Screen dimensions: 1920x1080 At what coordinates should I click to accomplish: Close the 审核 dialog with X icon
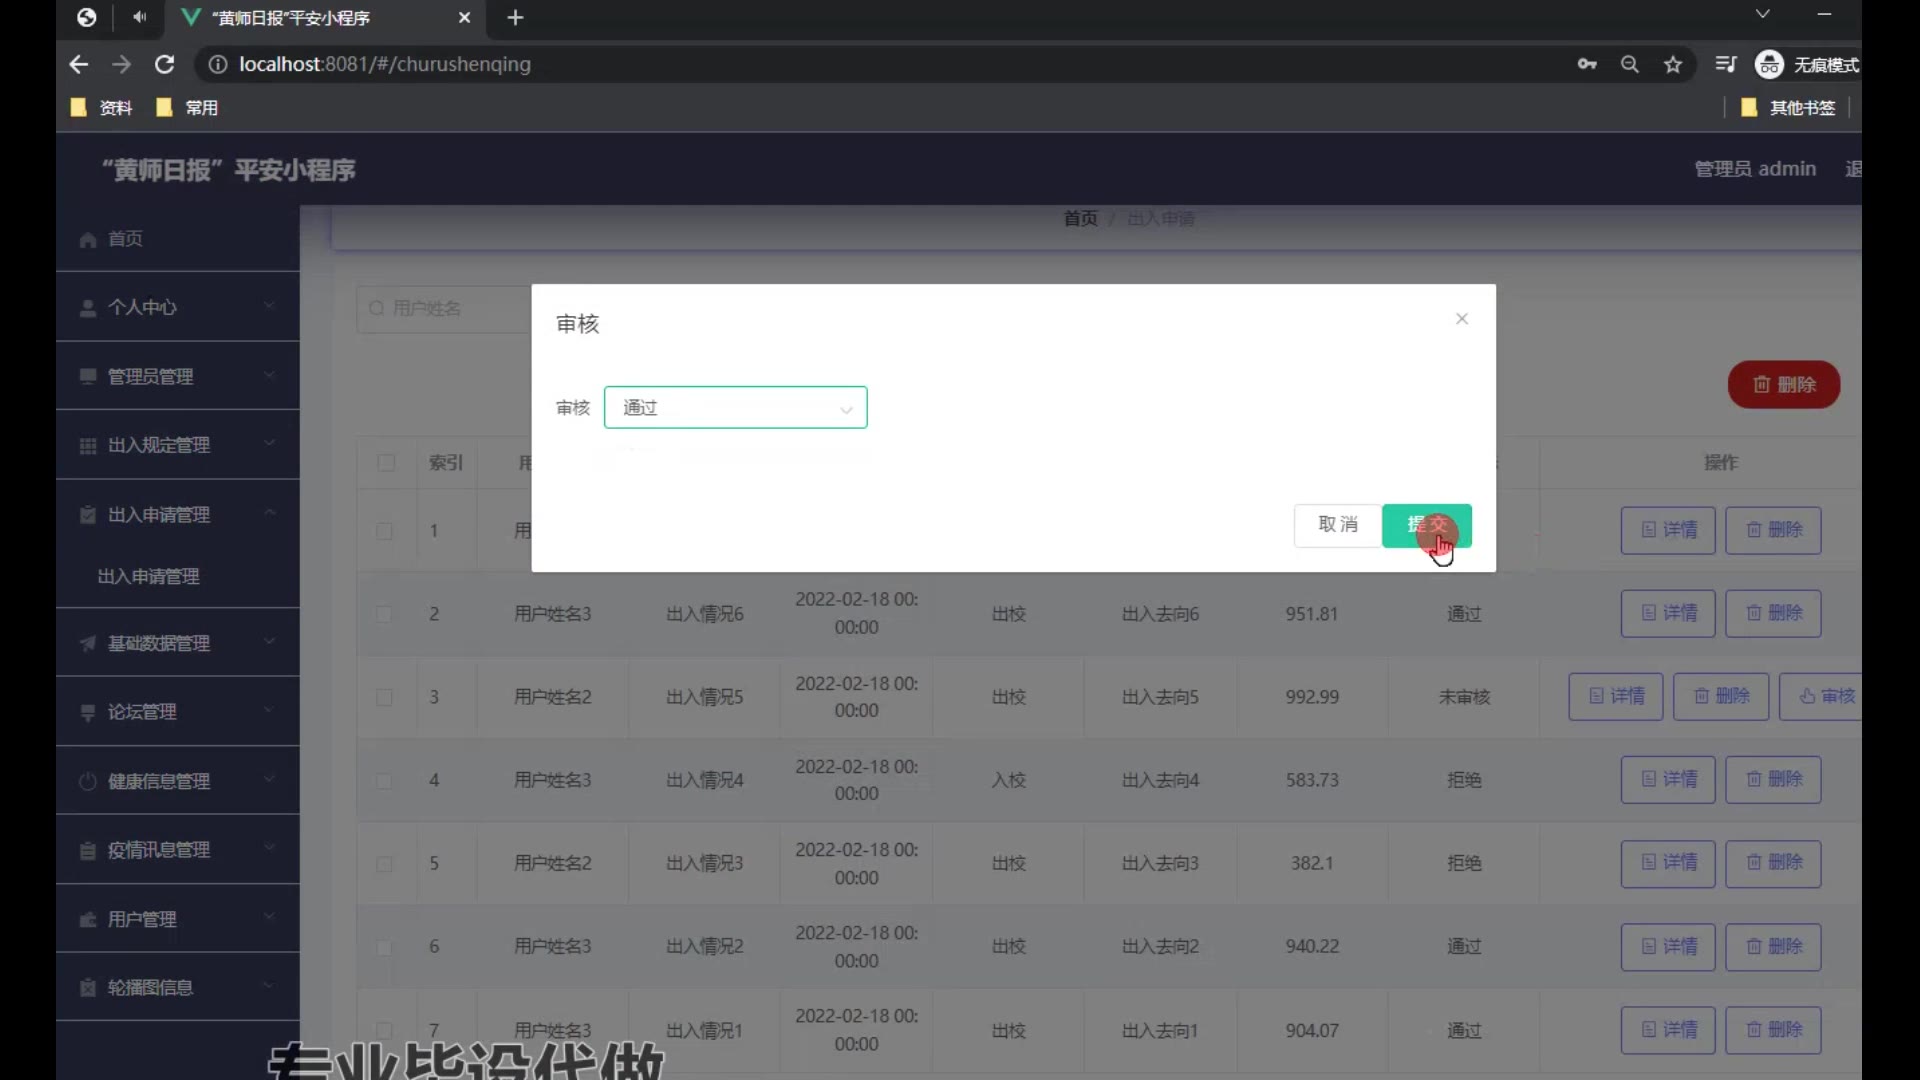(1461, 319)
